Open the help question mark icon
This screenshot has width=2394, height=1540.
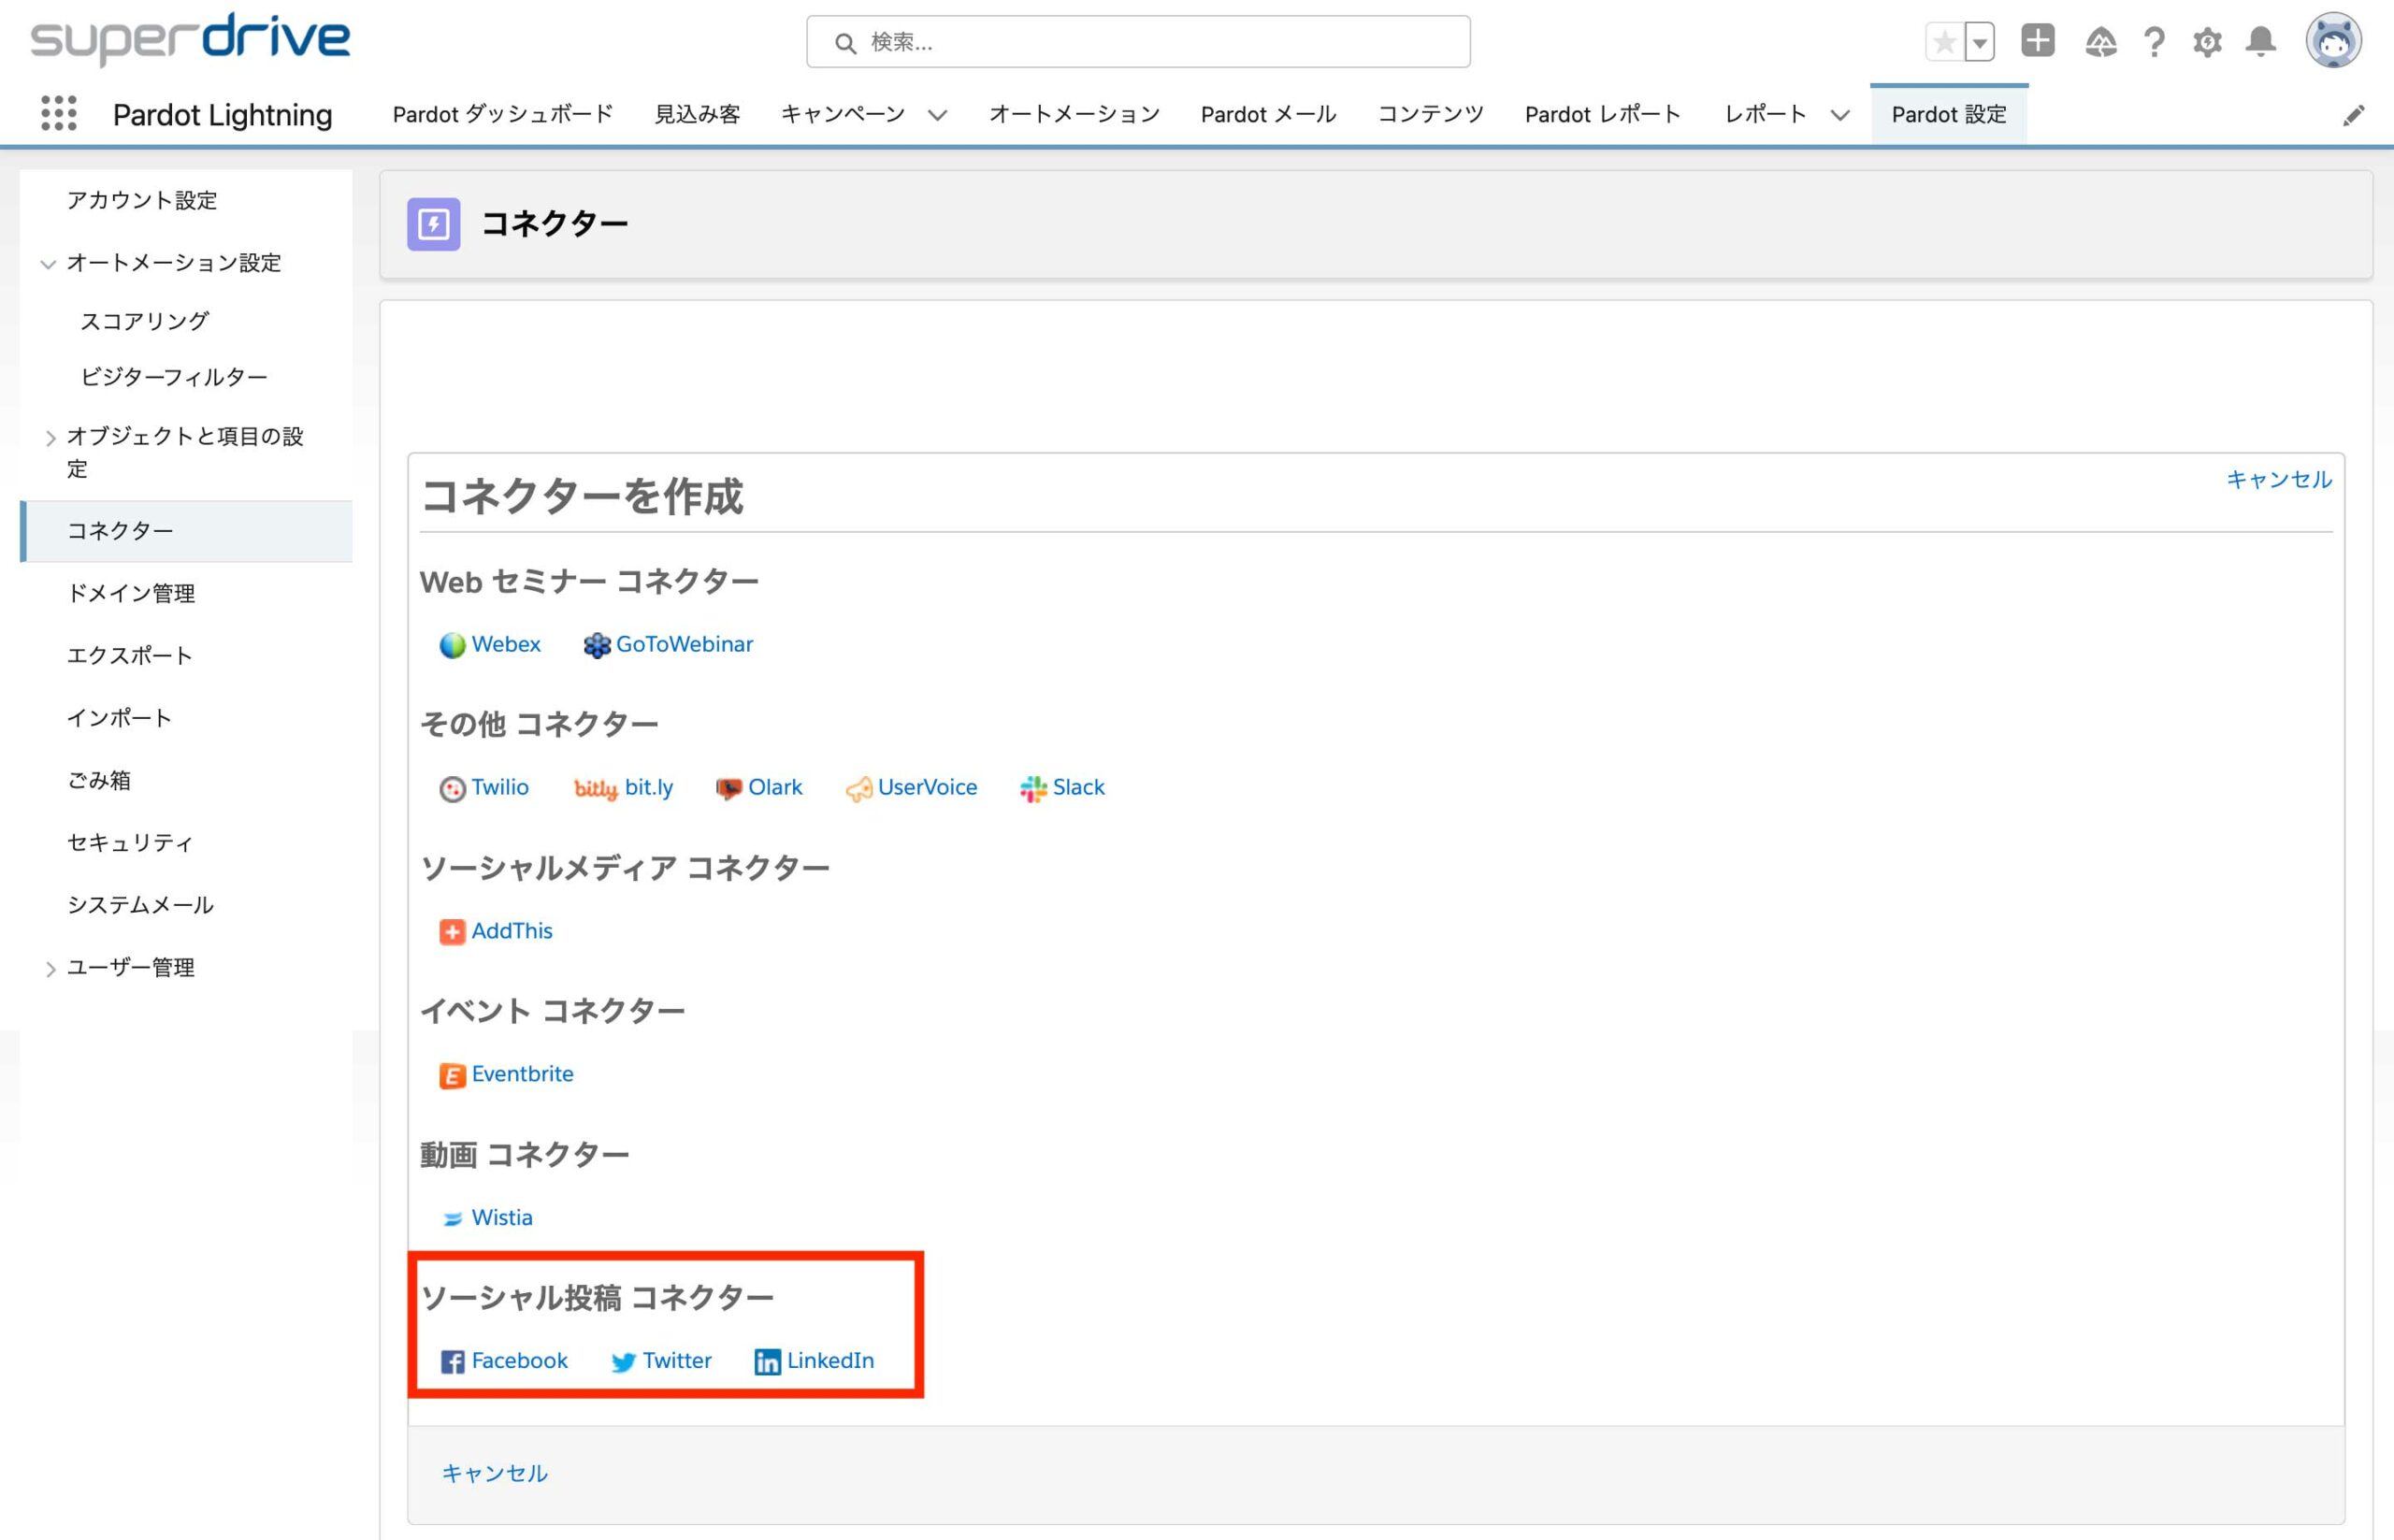2154,42
